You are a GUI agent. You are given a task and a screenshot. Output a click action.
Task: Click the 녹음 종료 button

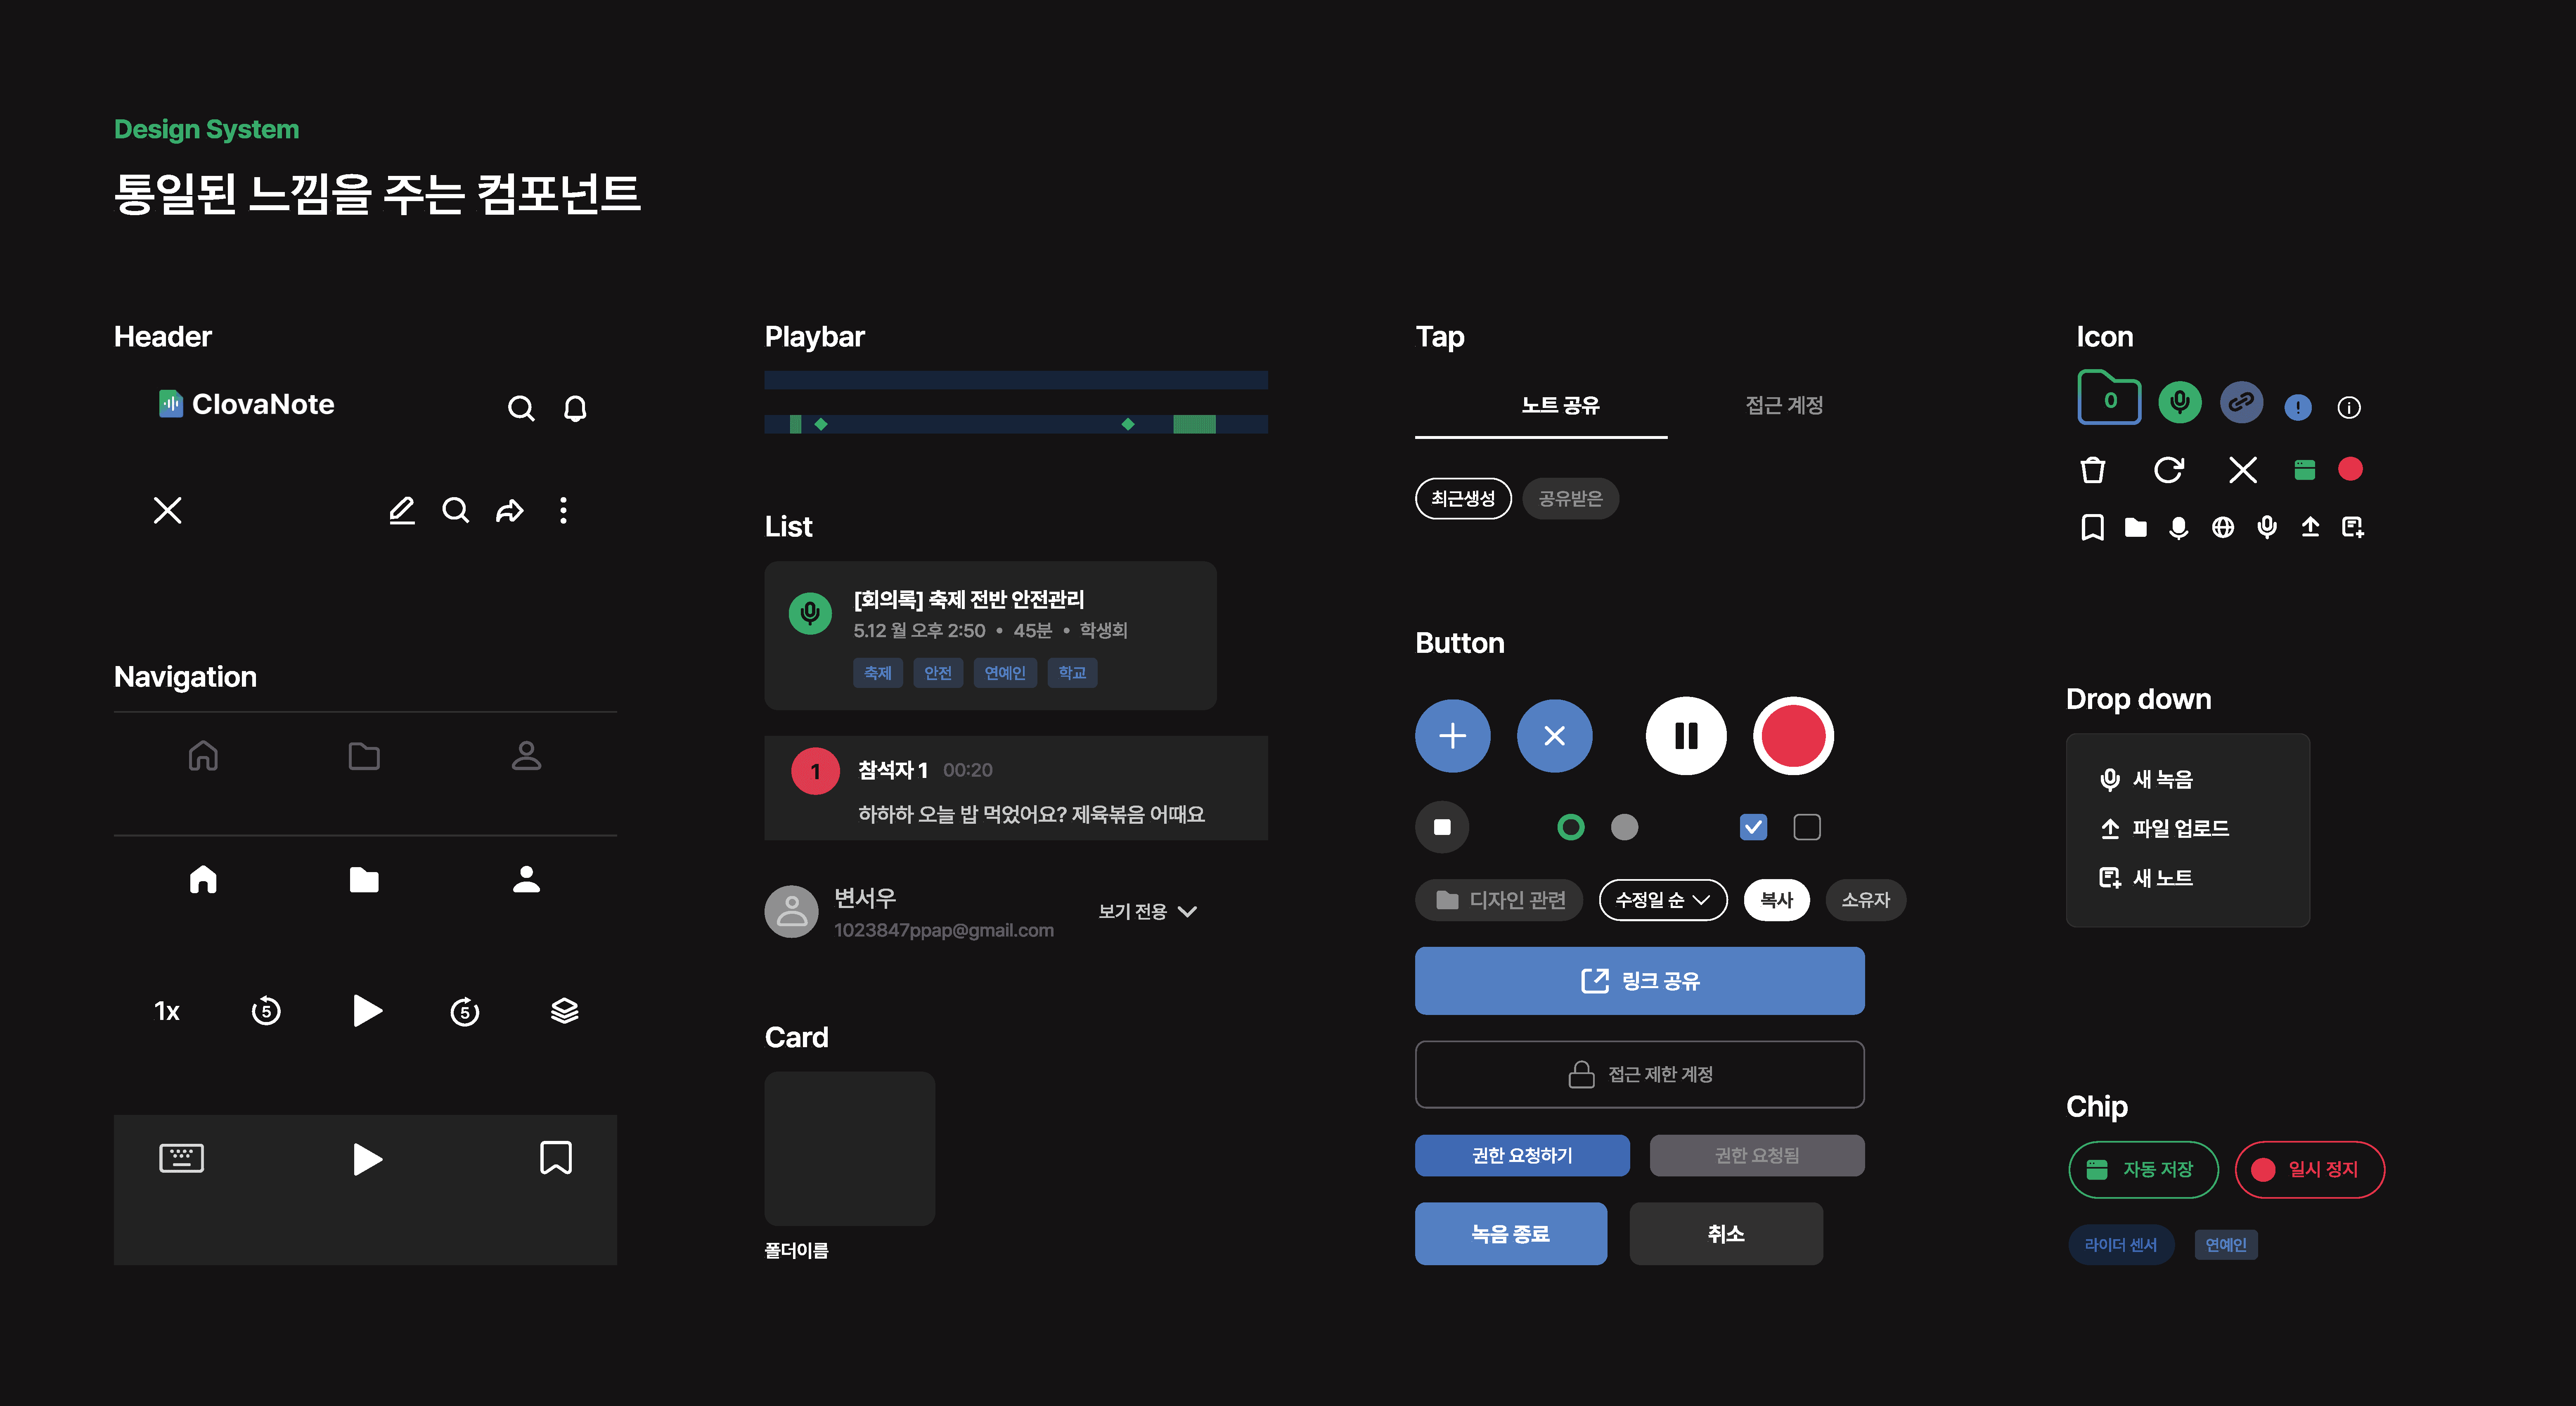(1510, 1233)
